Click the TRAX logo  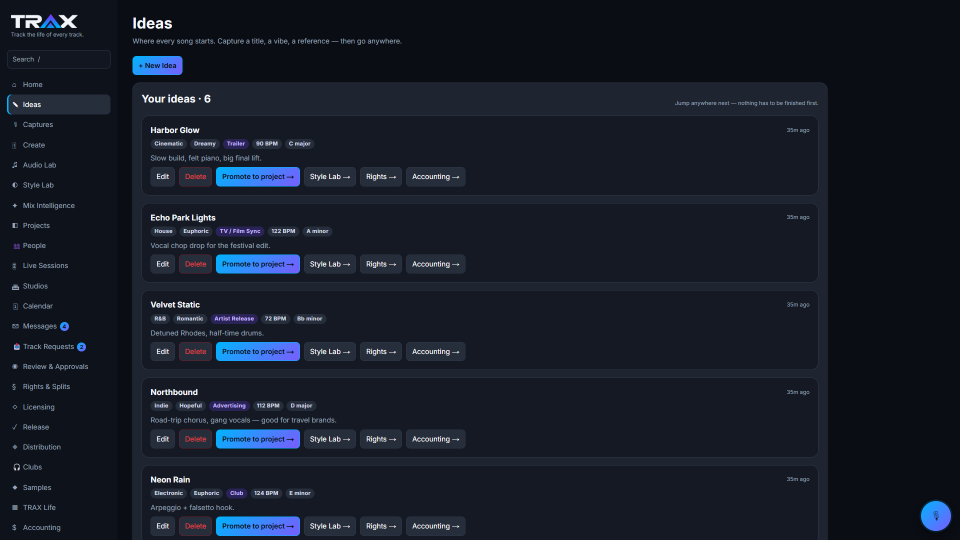point(44,22)
